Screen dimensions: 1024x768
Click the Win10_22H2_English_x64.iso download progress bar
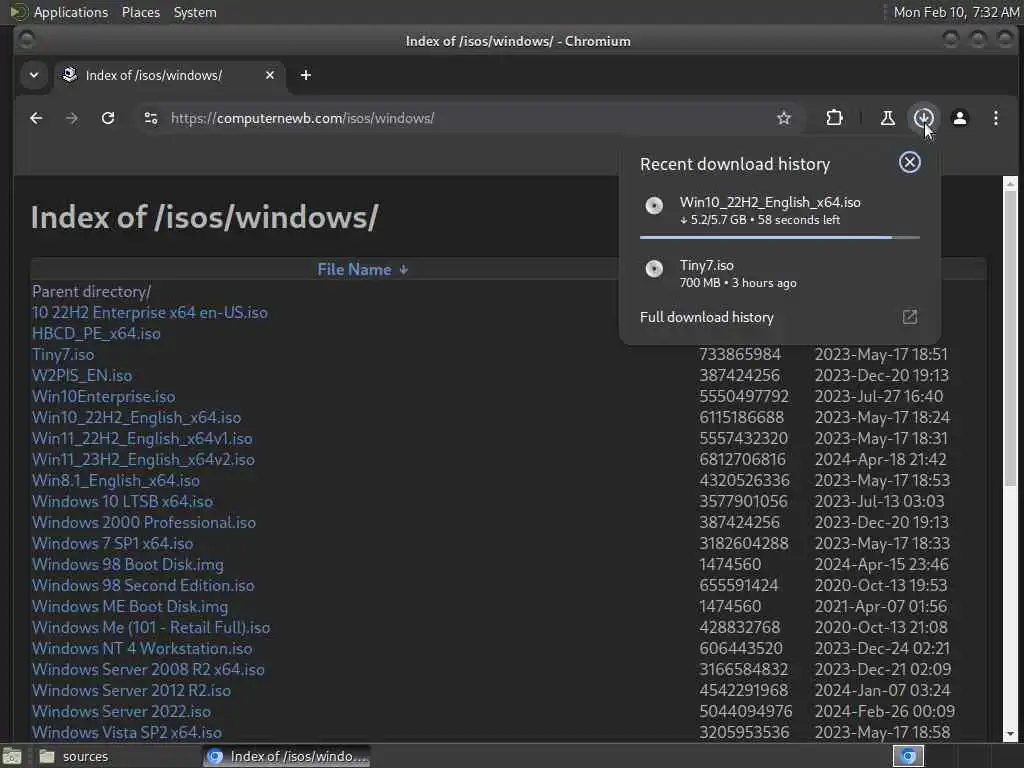[780, 238]
